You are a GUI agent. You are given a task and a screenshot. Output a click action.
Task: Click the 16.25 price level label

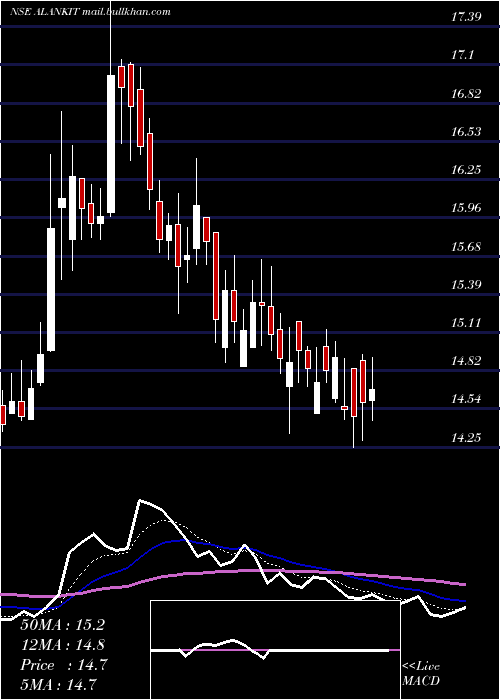point(466,170)
